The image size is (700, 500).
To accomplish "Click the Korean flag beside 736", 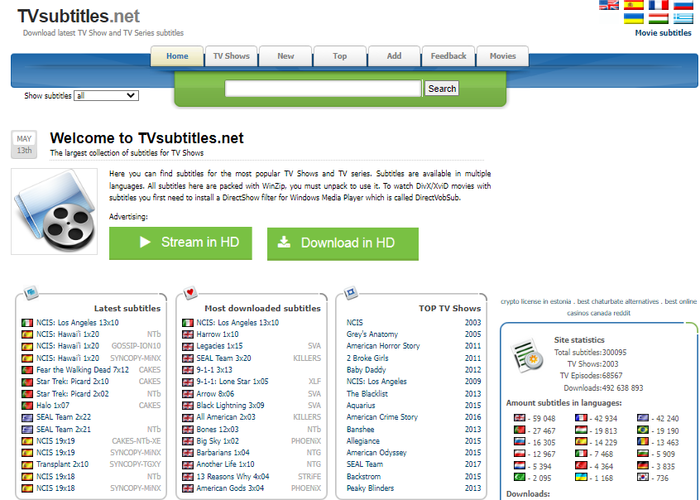I will [x=642, y=477].
